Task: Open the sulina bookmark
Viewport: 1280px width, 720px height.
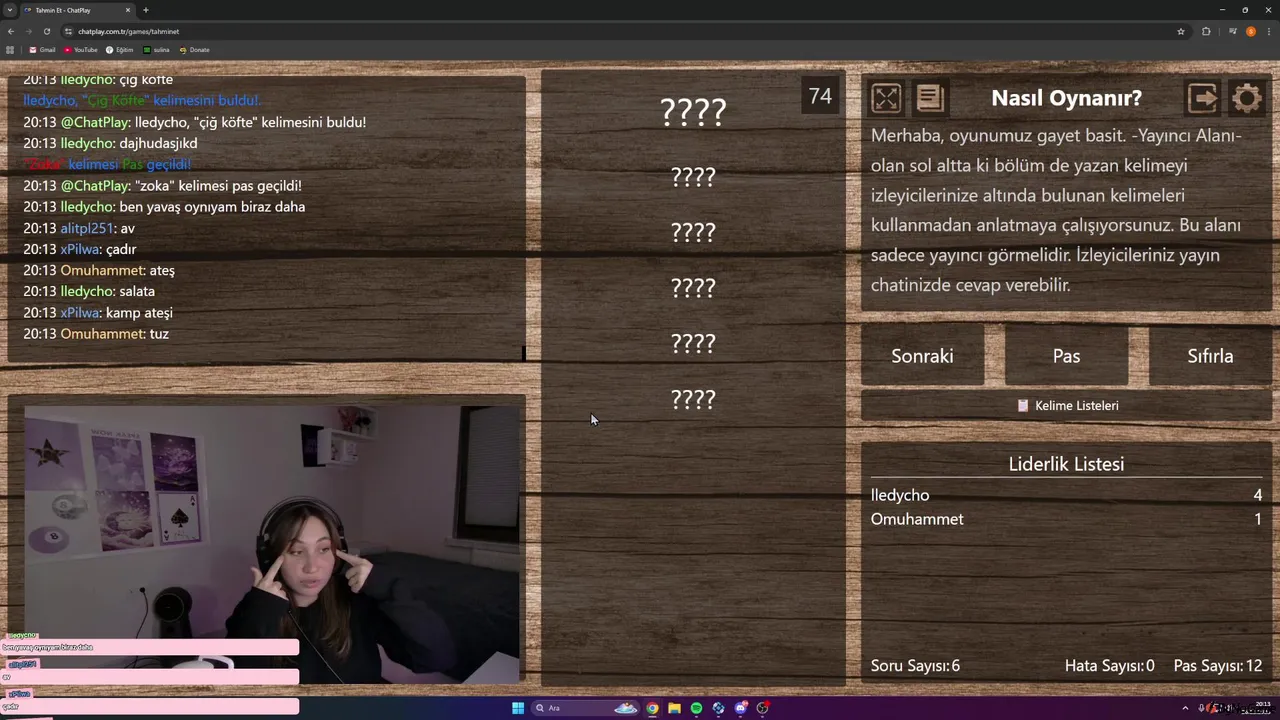Action: pyautogui.click(x=157, y=50)
